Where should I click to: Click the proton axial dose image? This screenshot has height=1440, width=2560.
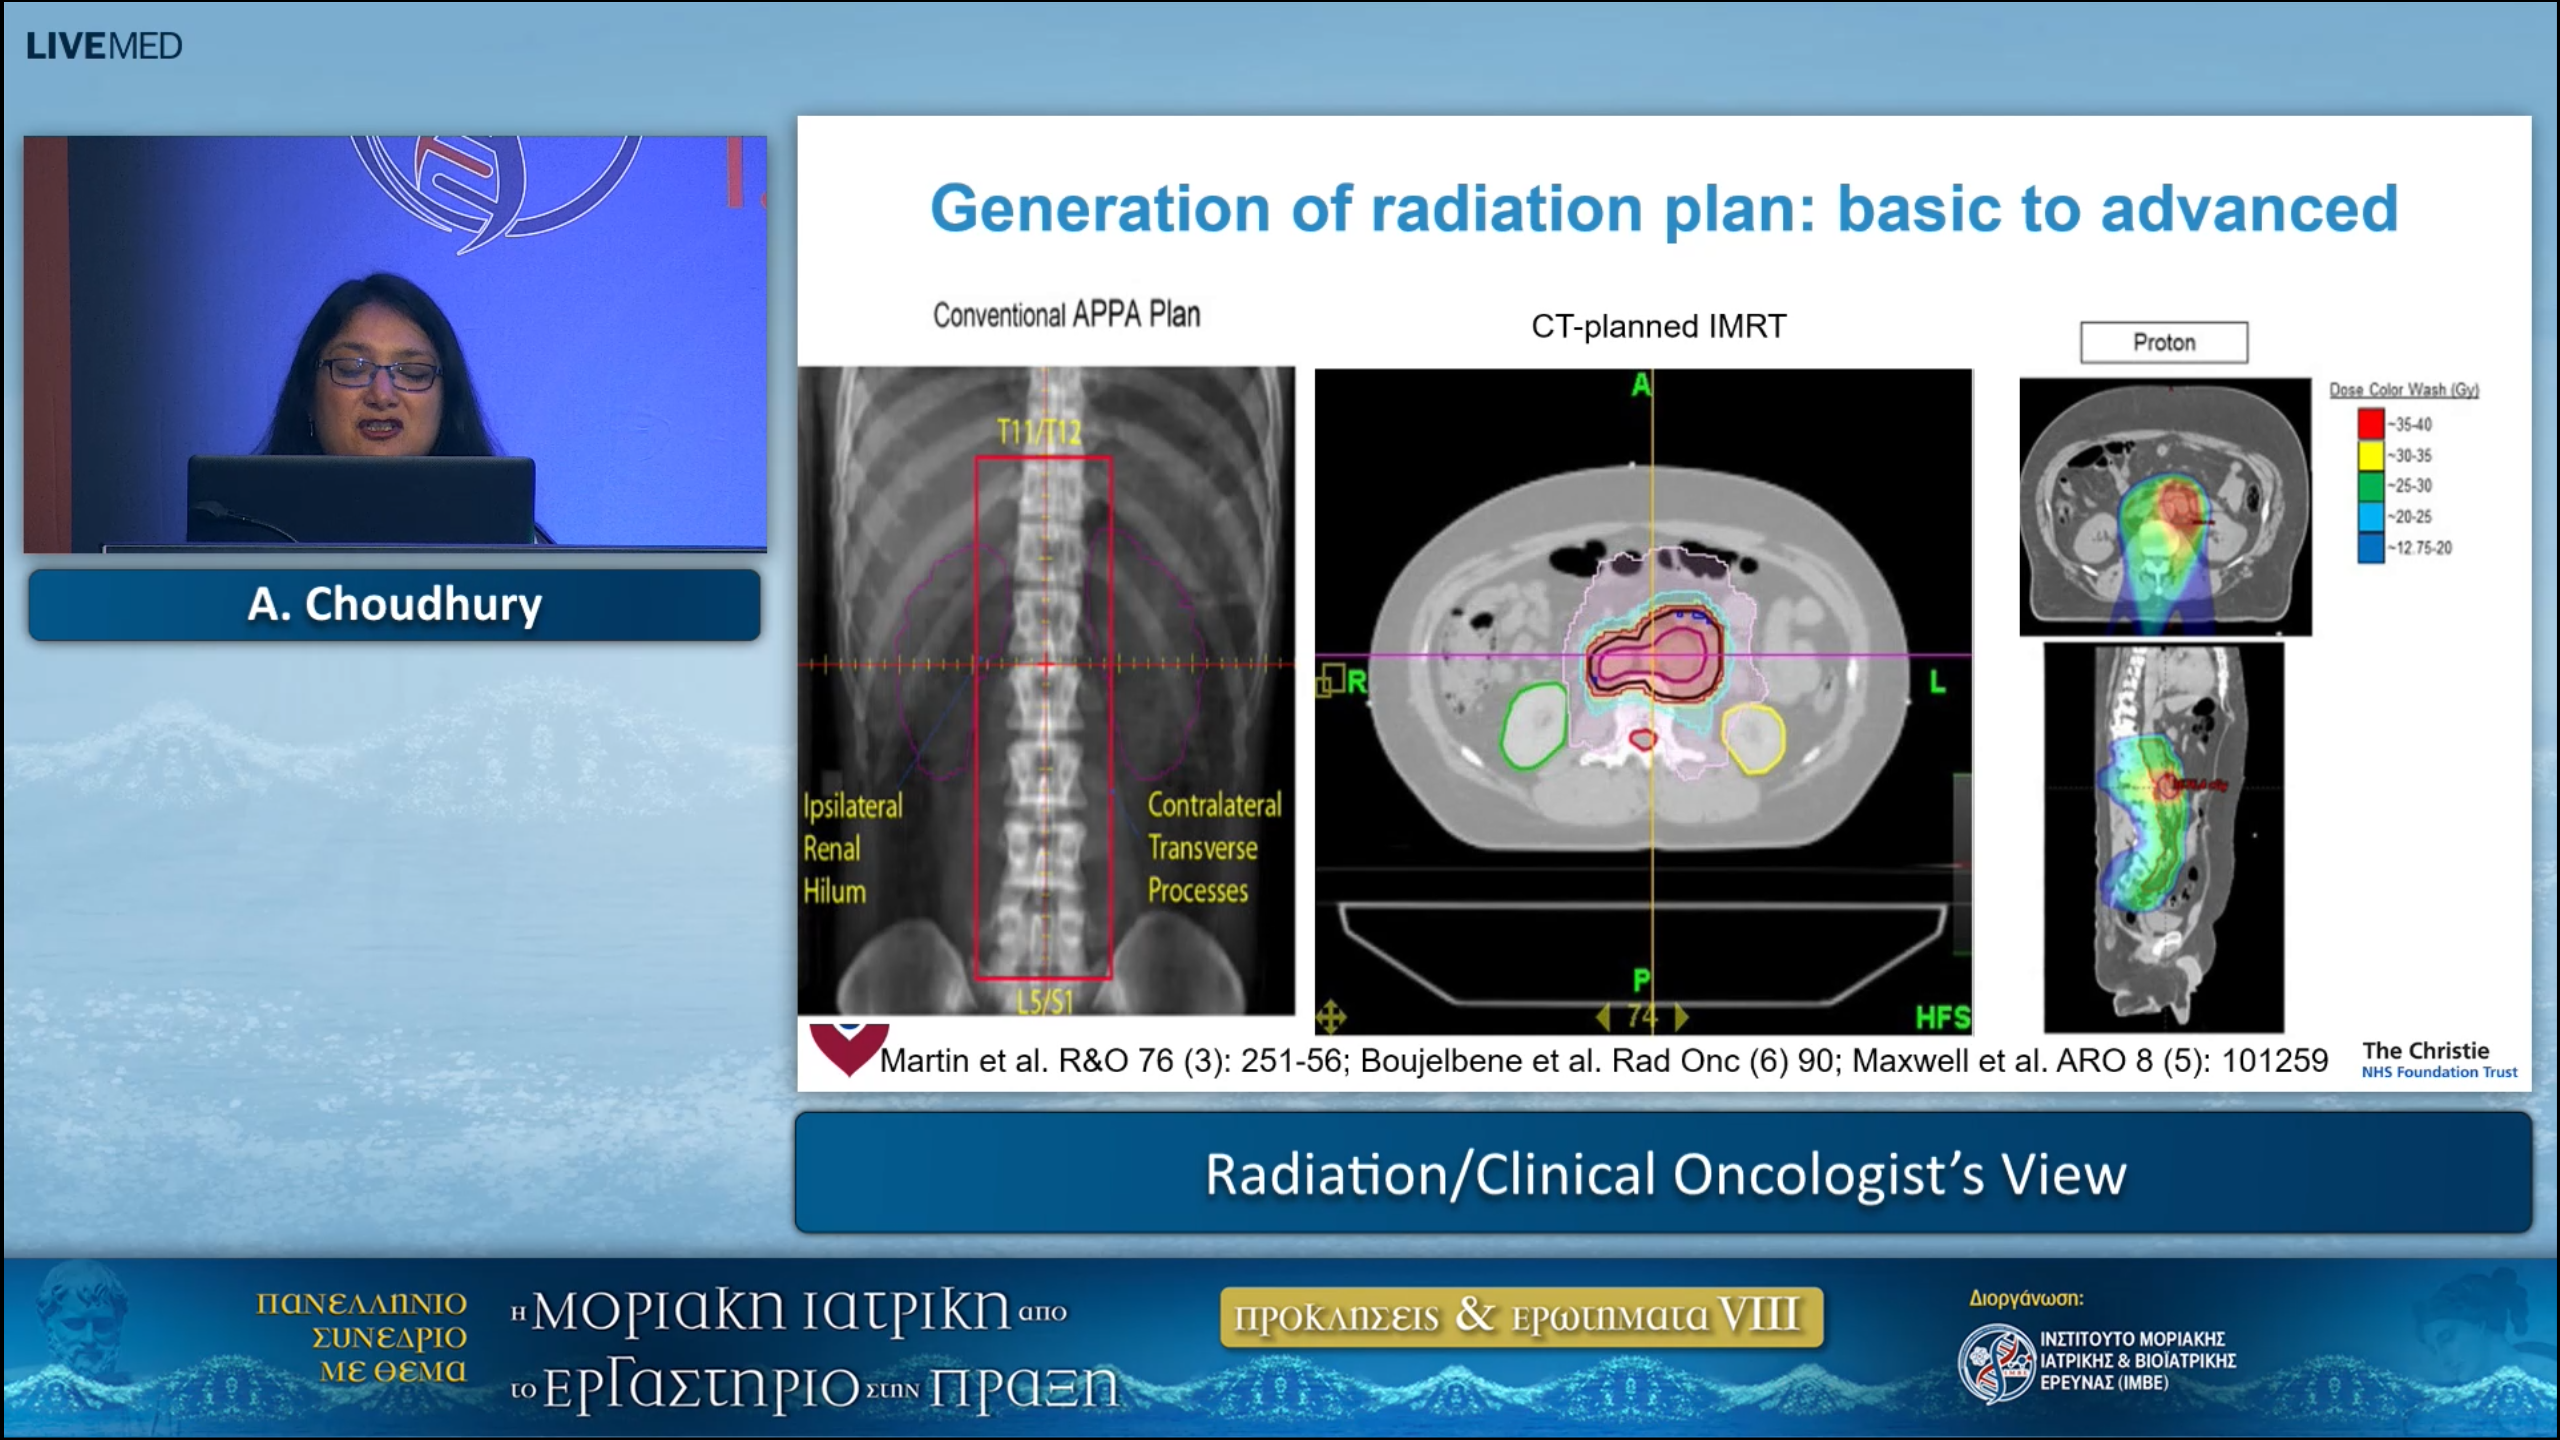2165,507
